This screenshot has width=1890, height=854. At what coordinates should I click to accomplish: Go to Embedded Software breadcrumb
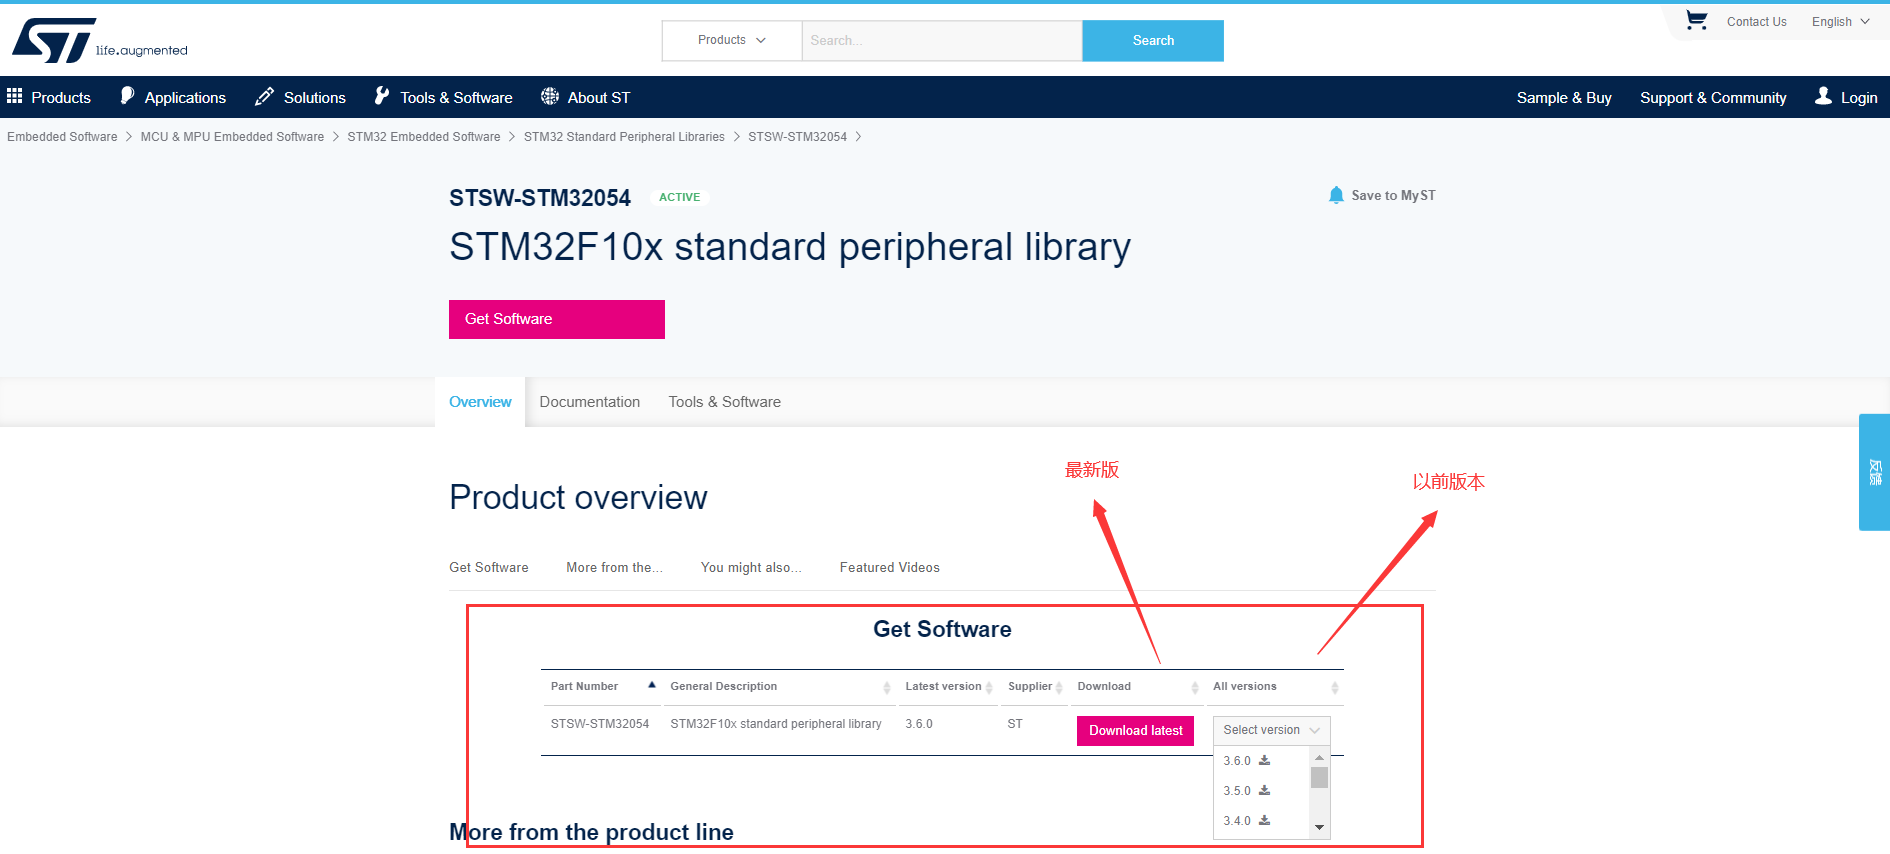[x=62, y=137]
